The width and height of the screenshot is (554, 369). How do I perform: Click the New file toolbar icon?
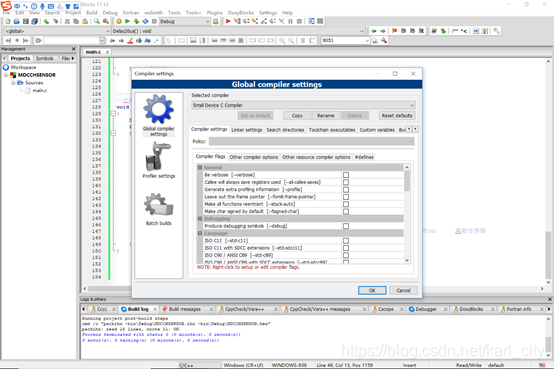pos(8,22)
